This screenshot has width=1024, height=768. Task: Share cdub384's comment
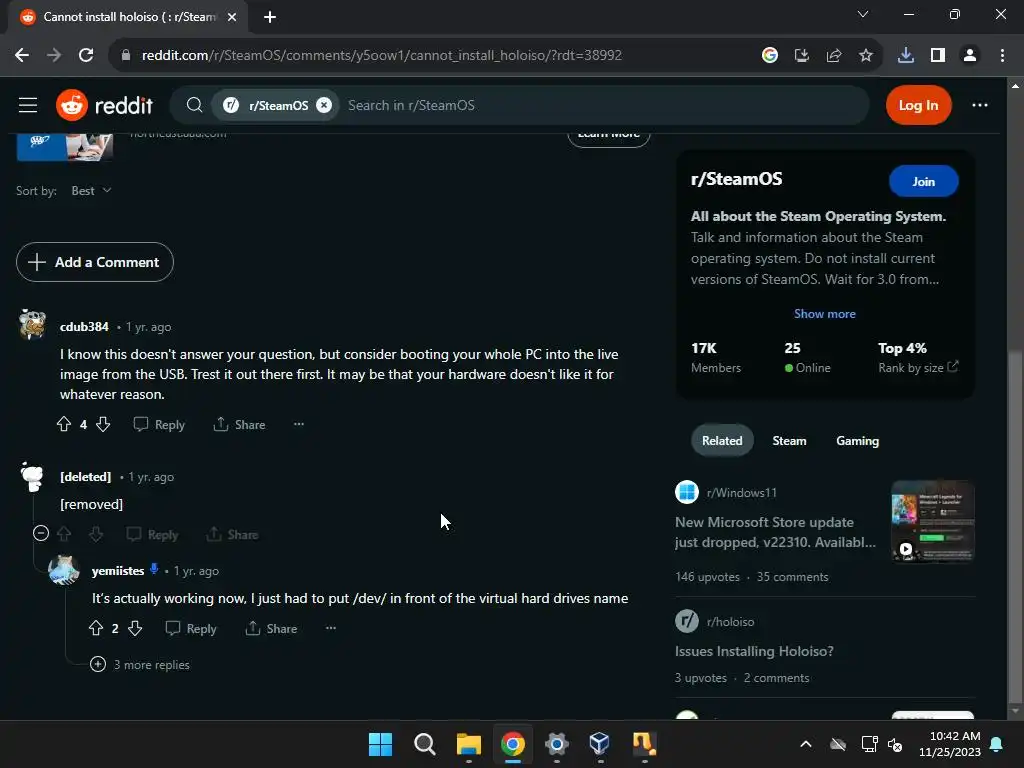pos(239,424)
